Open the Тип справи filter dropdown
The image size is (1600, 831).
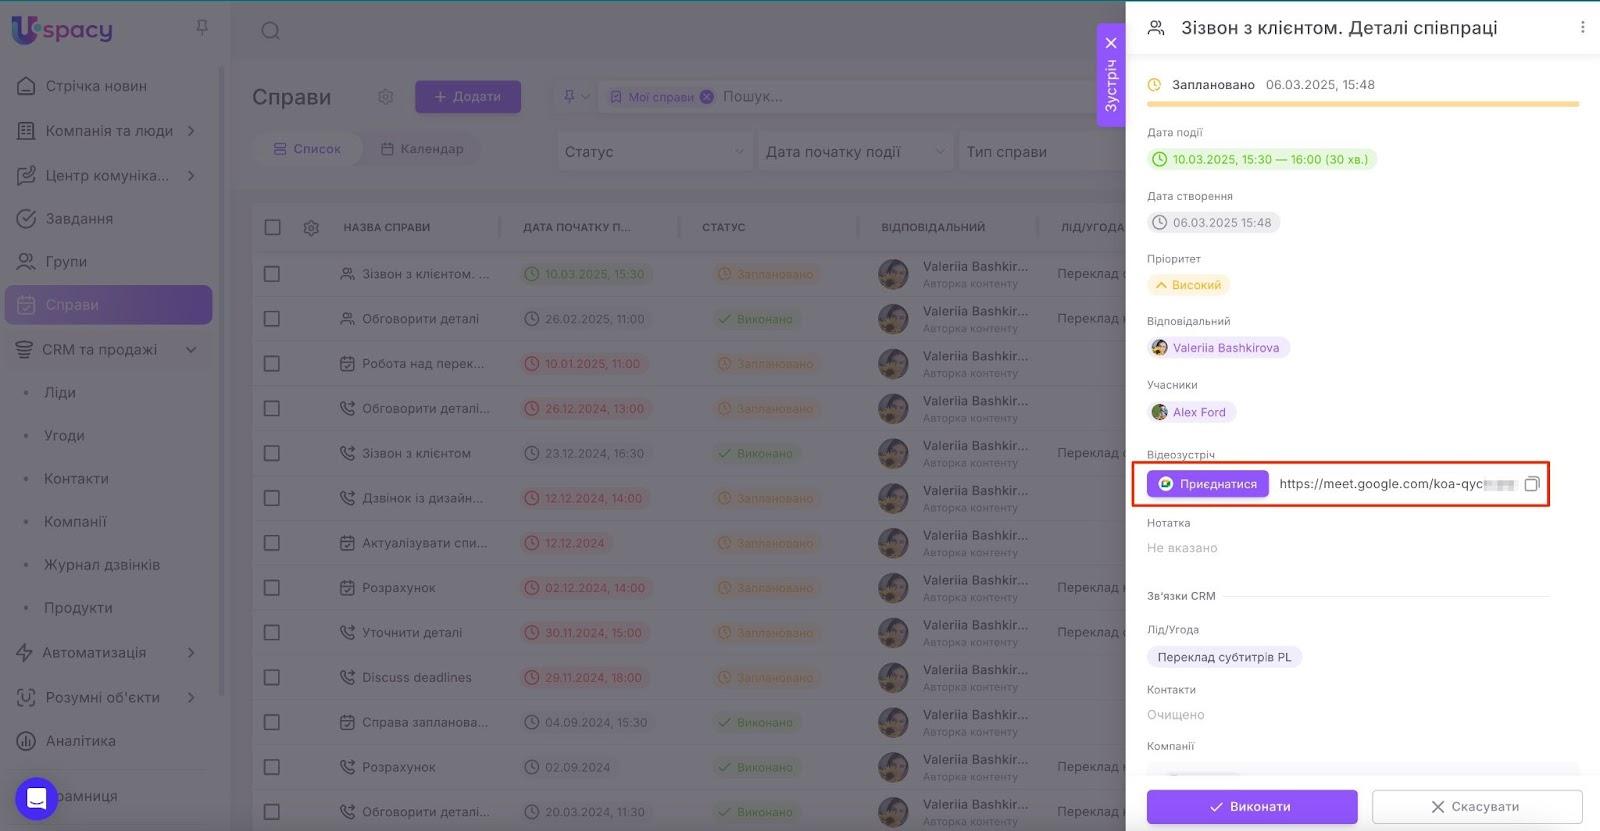[1040, 152]
